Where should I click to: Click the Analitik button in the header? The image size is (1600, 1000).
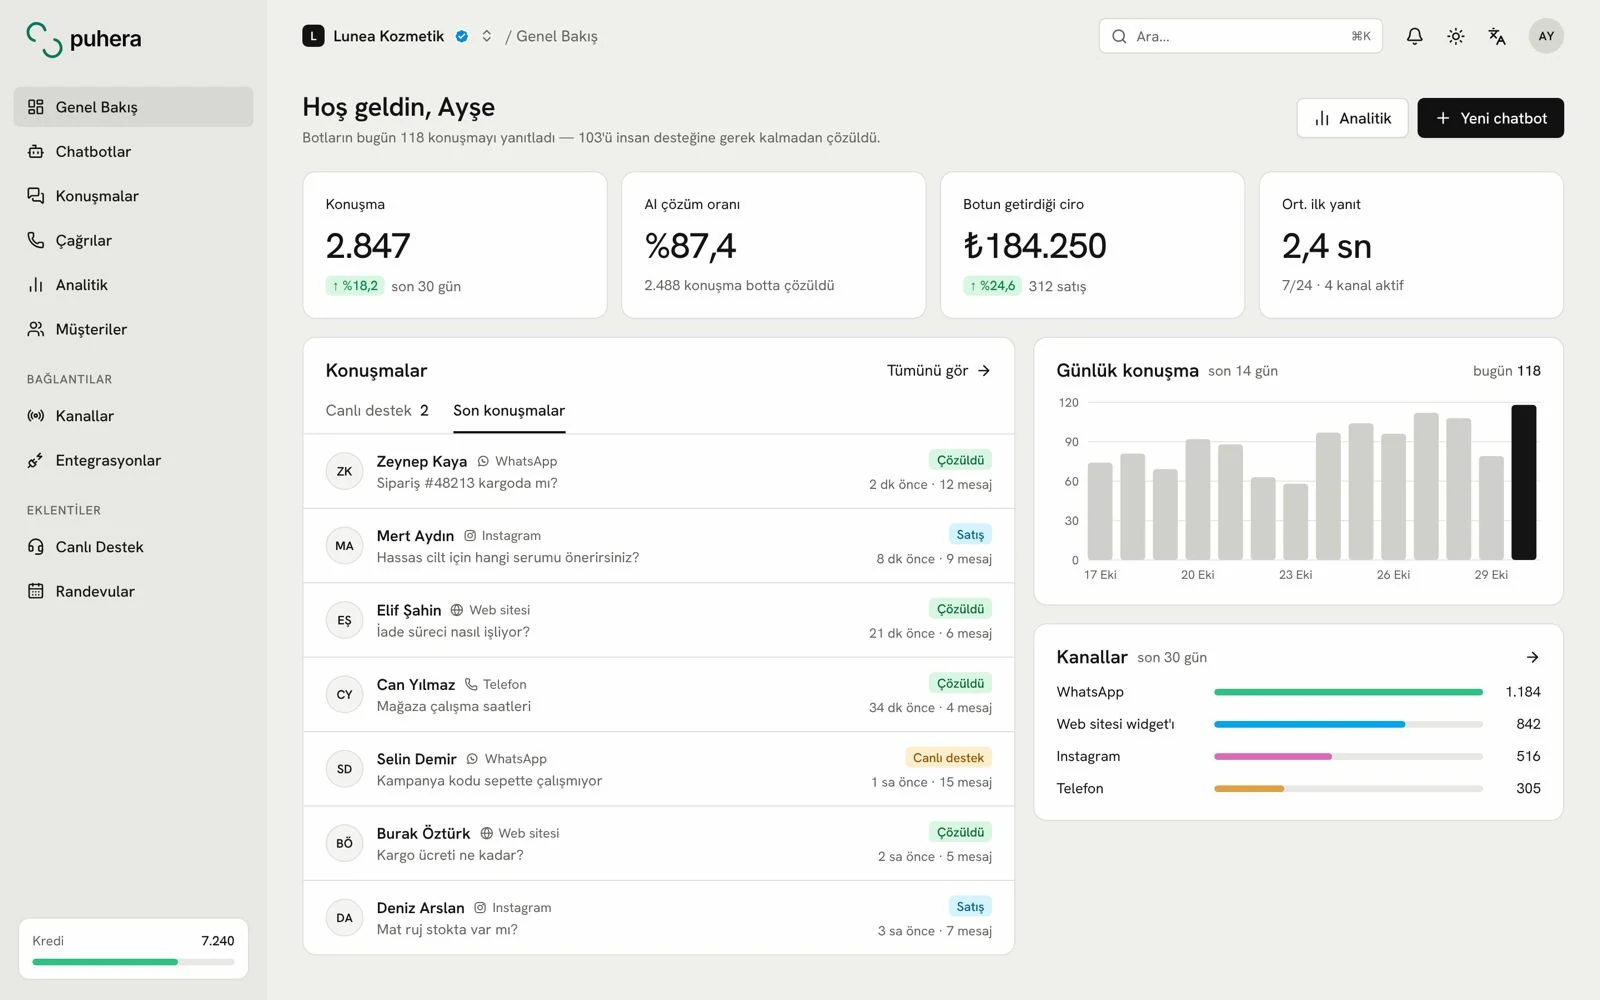point(1352,118)
